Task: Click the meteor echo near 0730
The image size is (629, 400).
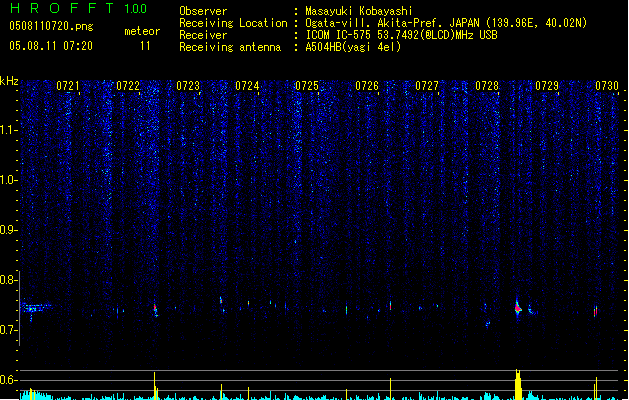Action: coord(596,311)
